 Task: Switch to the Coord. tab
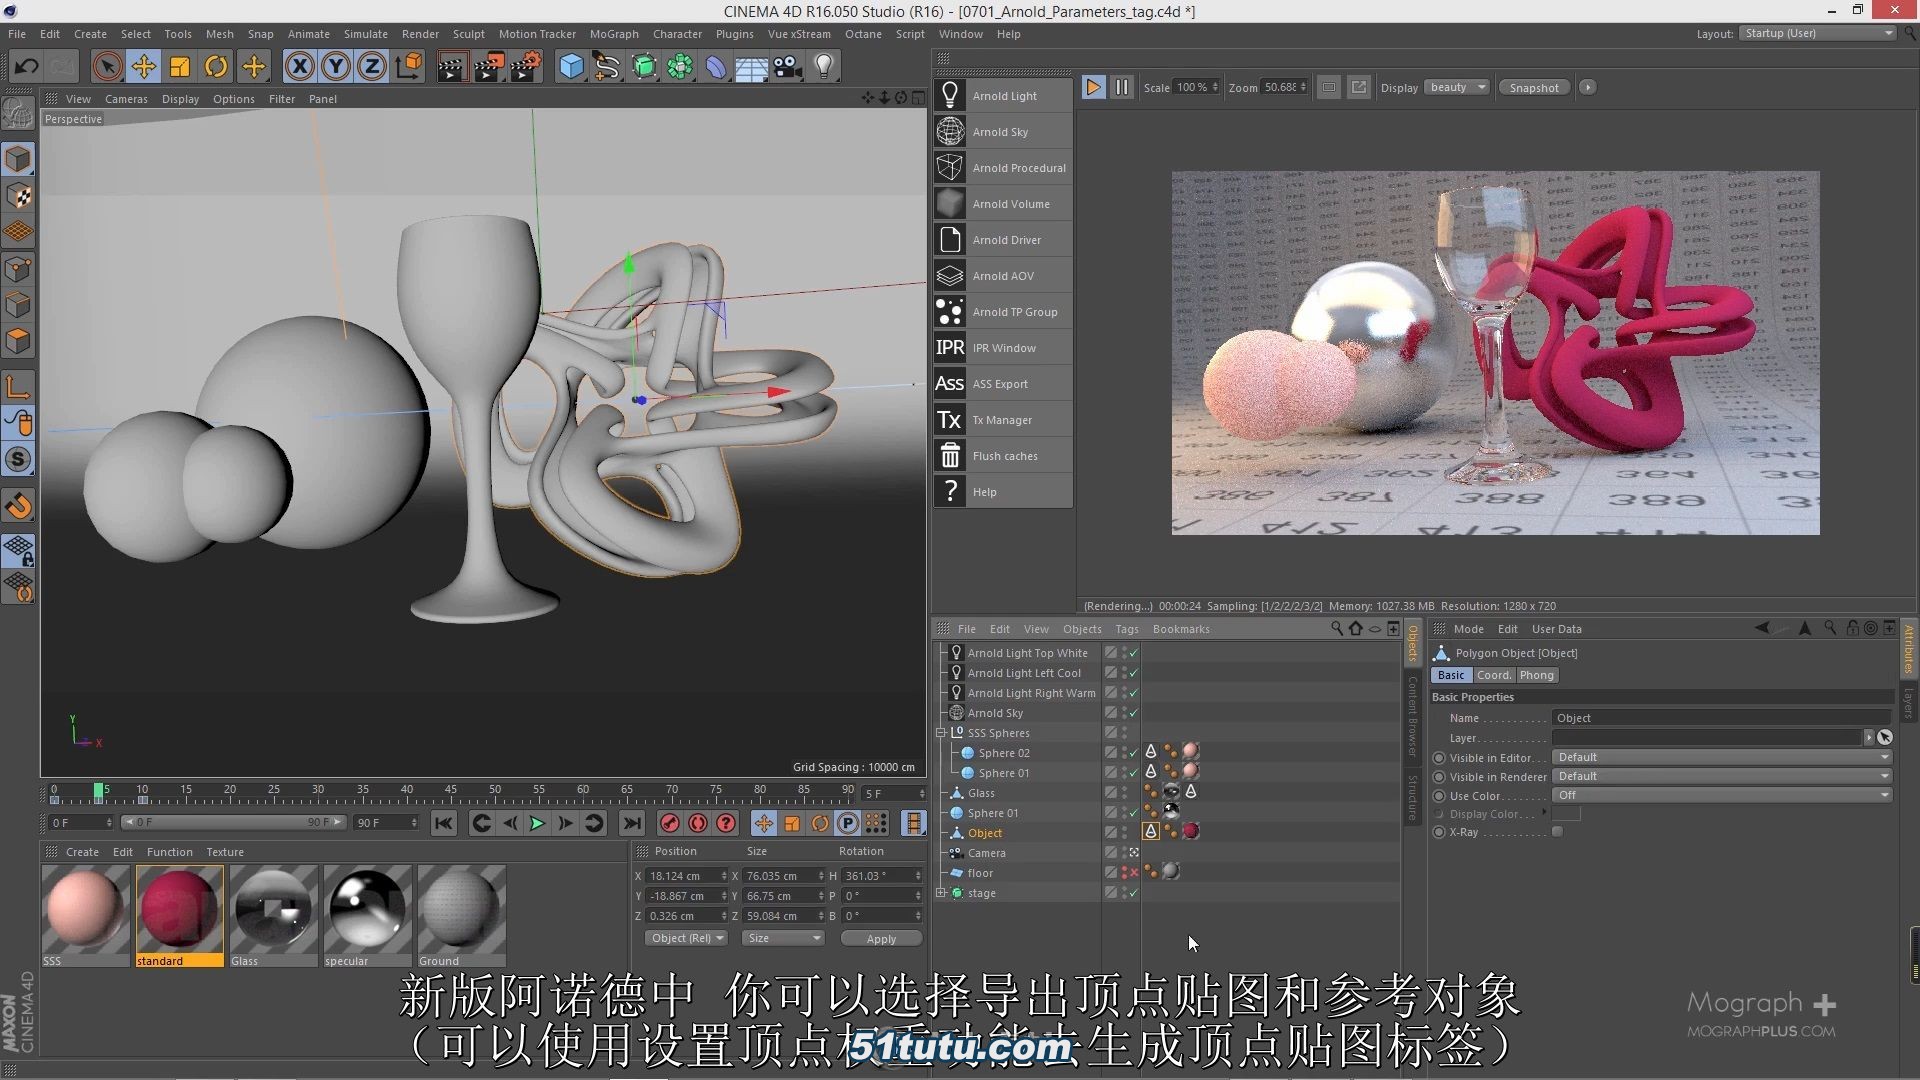1493,675
